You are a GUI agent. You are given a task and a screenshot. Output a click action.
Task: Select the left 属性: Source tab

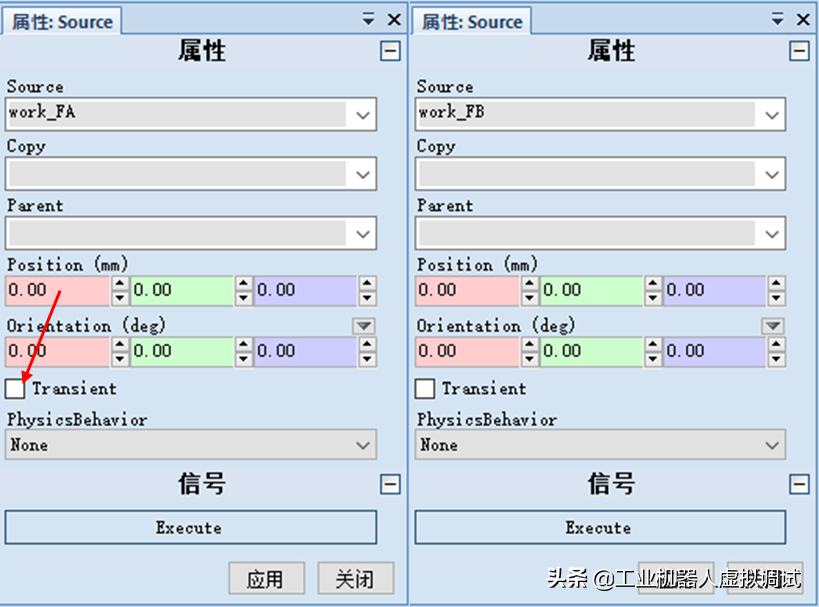[x=62, y=21]
